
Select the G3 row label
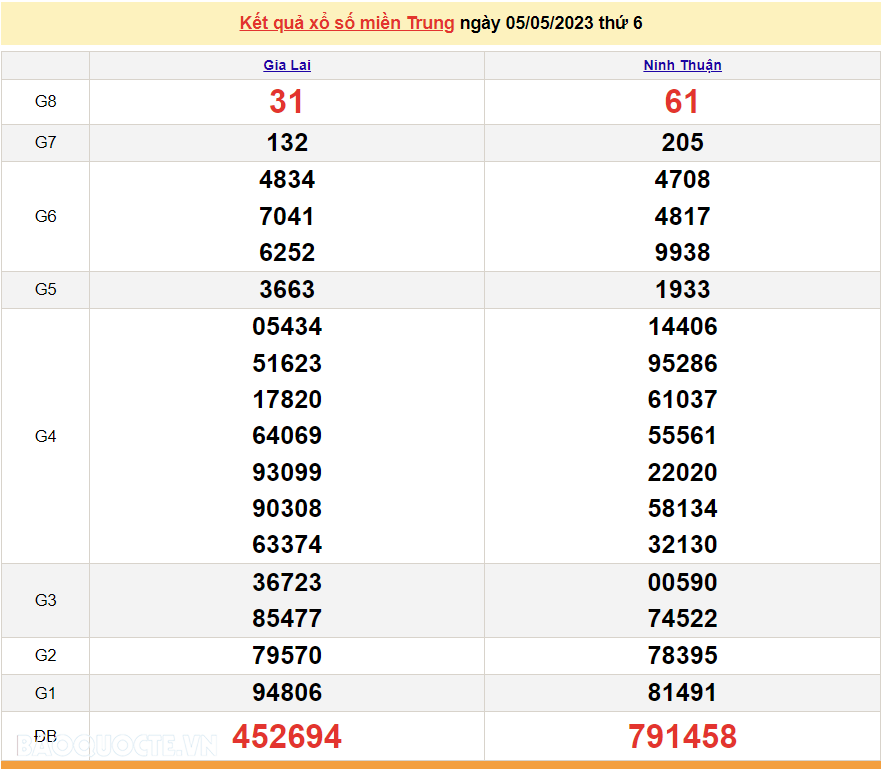pyautogui.click(x=45, y=600)
